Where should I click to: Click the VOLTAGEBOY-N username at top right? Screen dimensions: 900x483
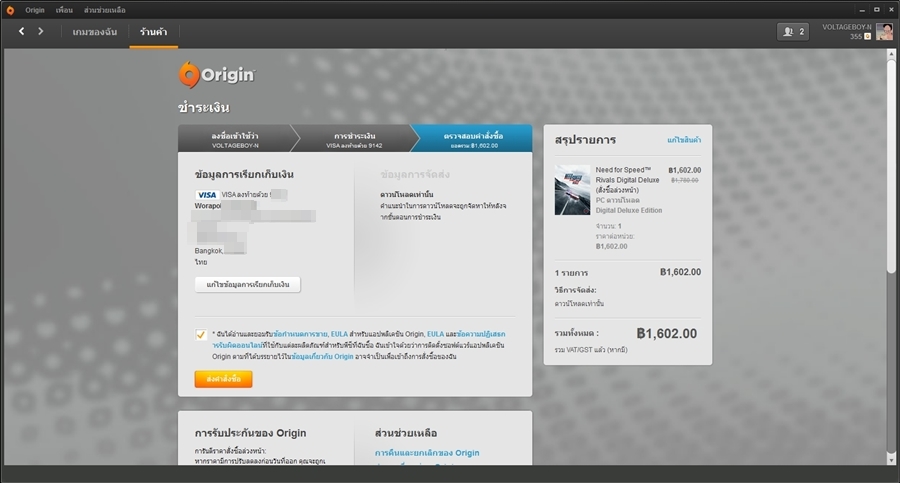coord(846,27)
